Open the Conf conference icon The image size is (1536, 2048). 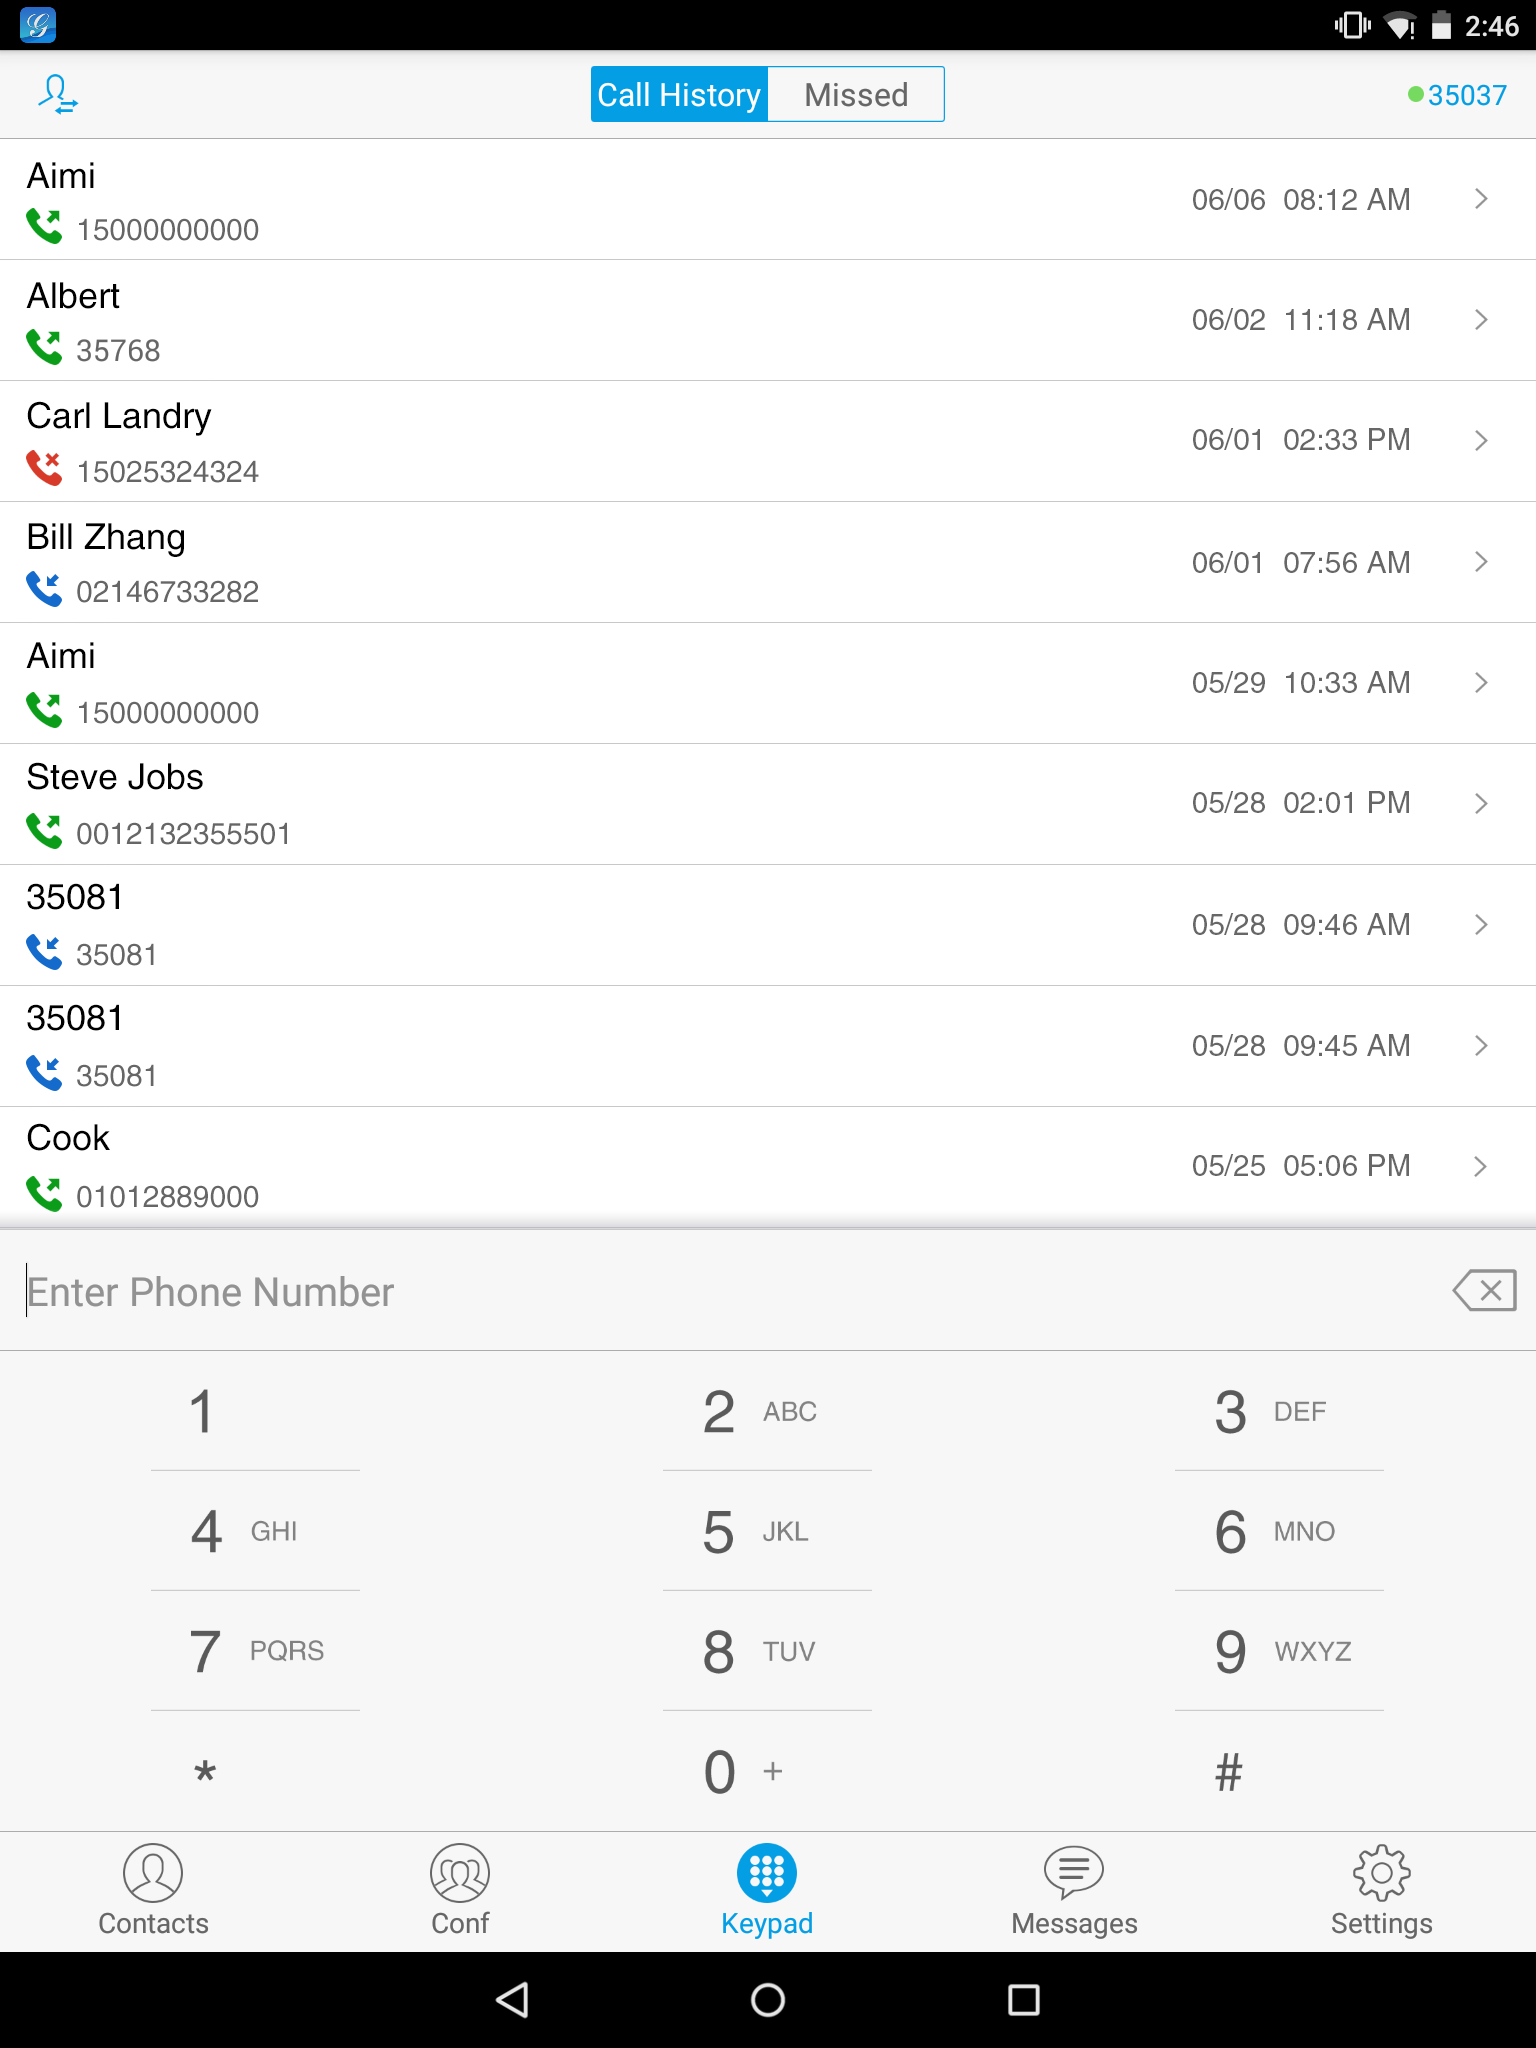(460, 1872)
